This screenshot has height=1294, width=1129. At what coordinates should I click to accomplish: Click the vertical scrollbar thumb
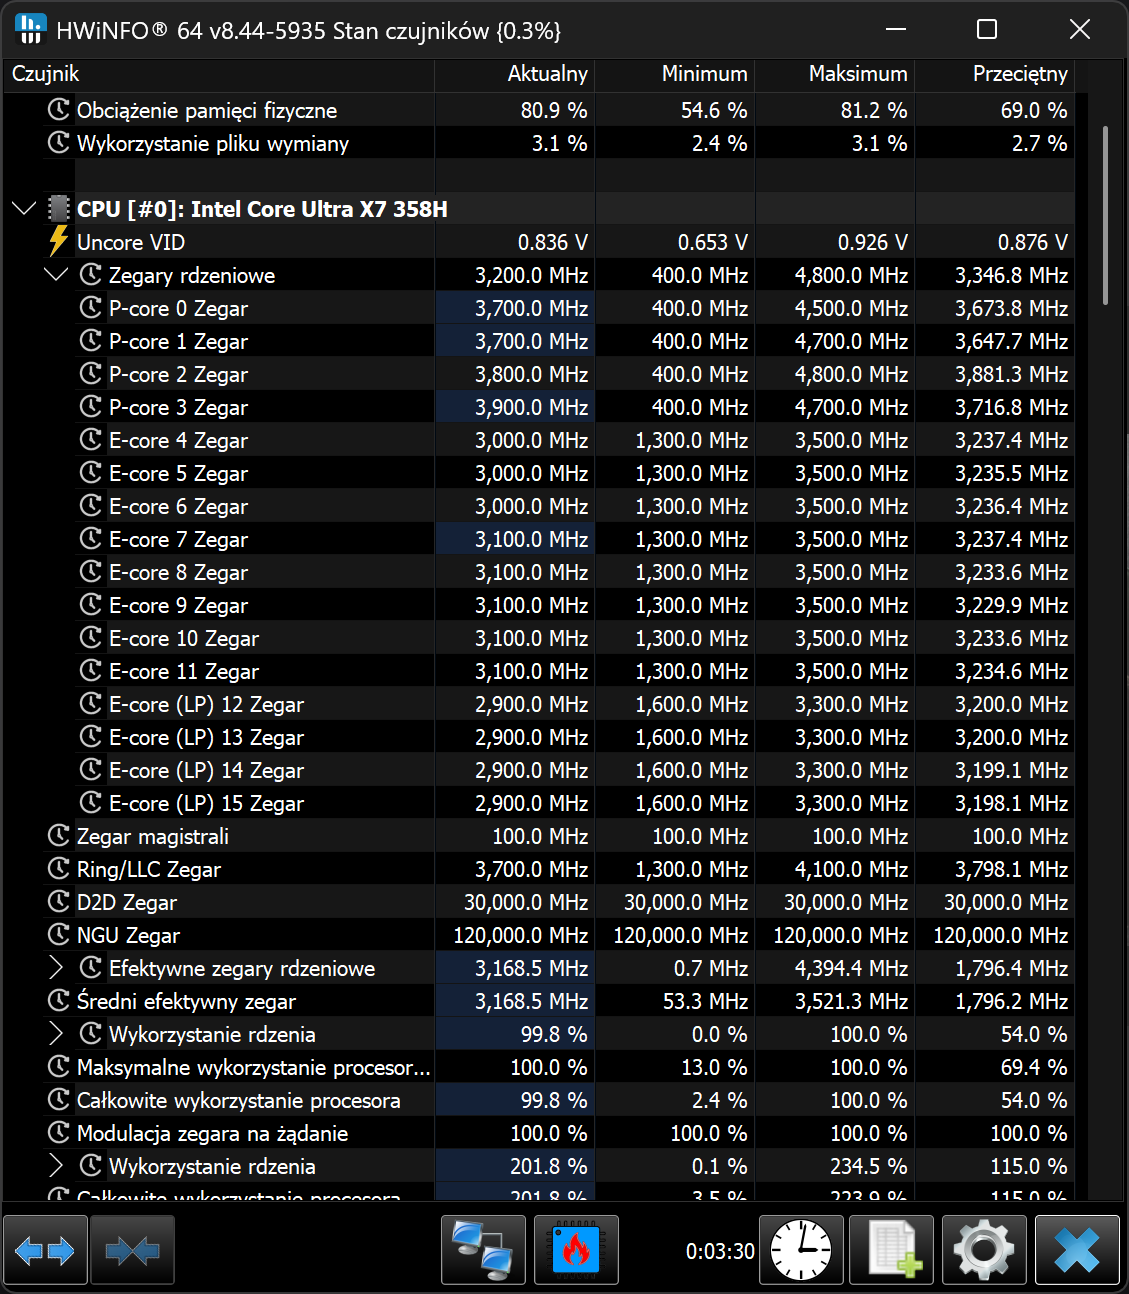(1105, 215)
